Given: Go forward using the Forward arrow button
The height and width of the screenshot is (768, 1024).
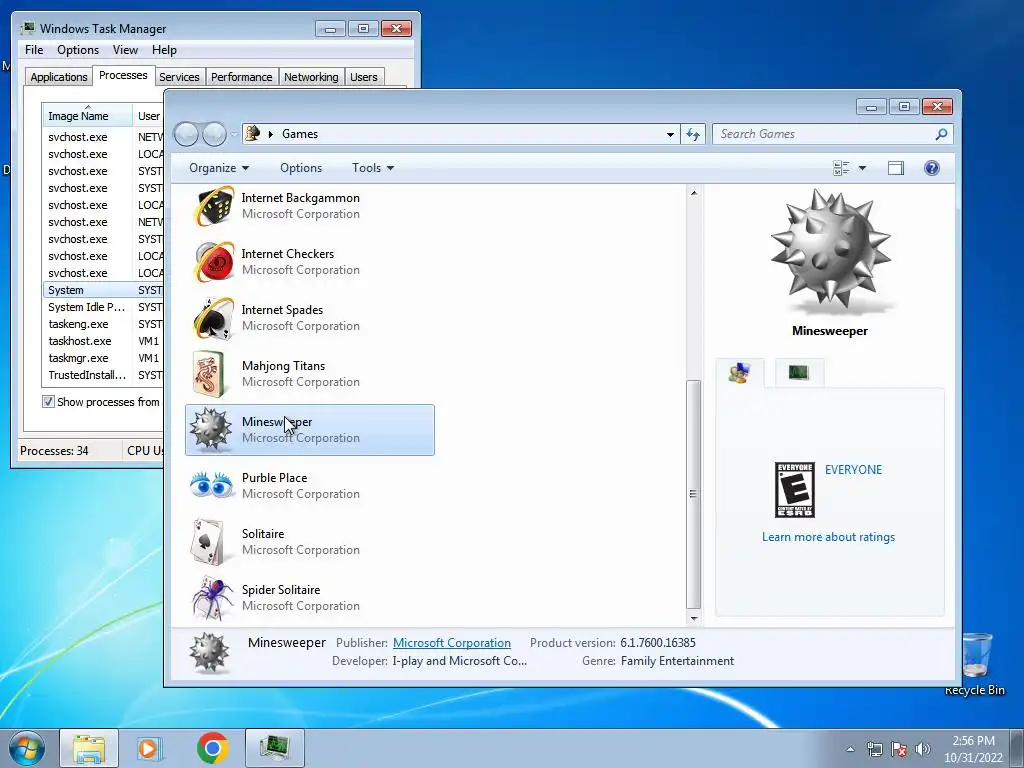Looking at the screenshot, I should [x=214, y=134].
